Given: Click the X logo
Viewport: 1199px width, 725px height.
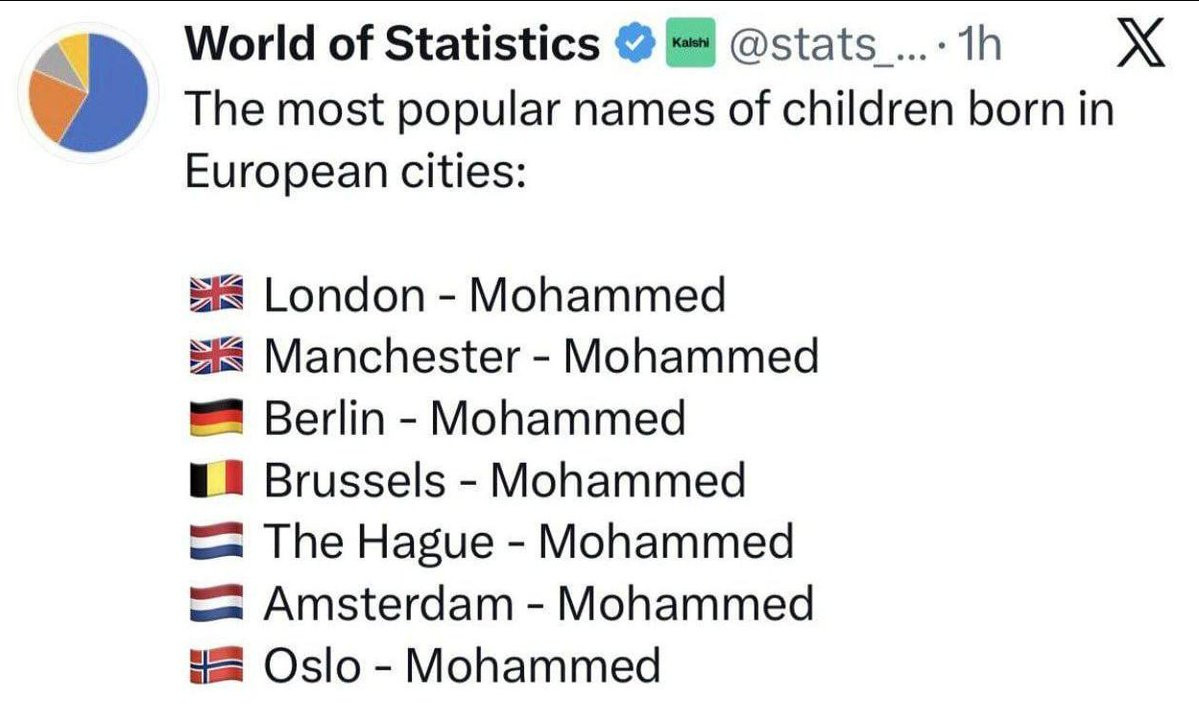Looking at the screenshot, I should click(1139, 46).
